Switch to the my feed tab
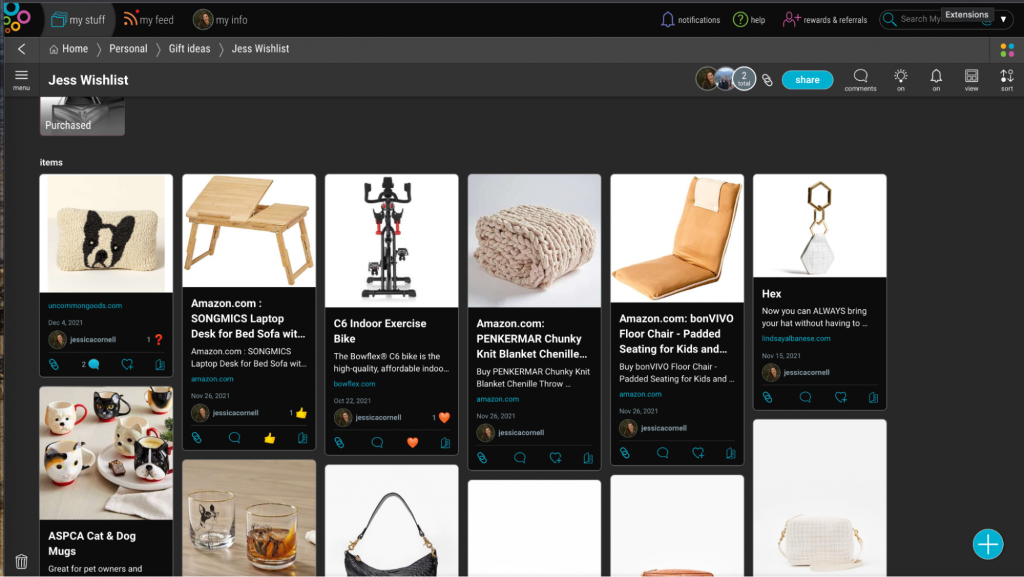This screenshot has height=577, width=1024. (149, 20)
